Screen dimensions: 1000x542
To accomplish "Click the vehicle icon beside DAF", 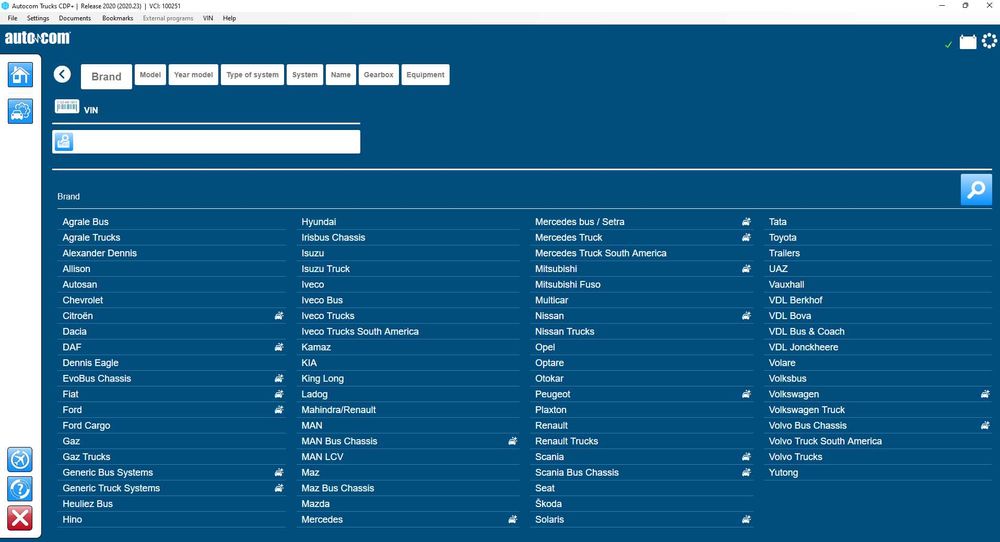I will [279, 347].
